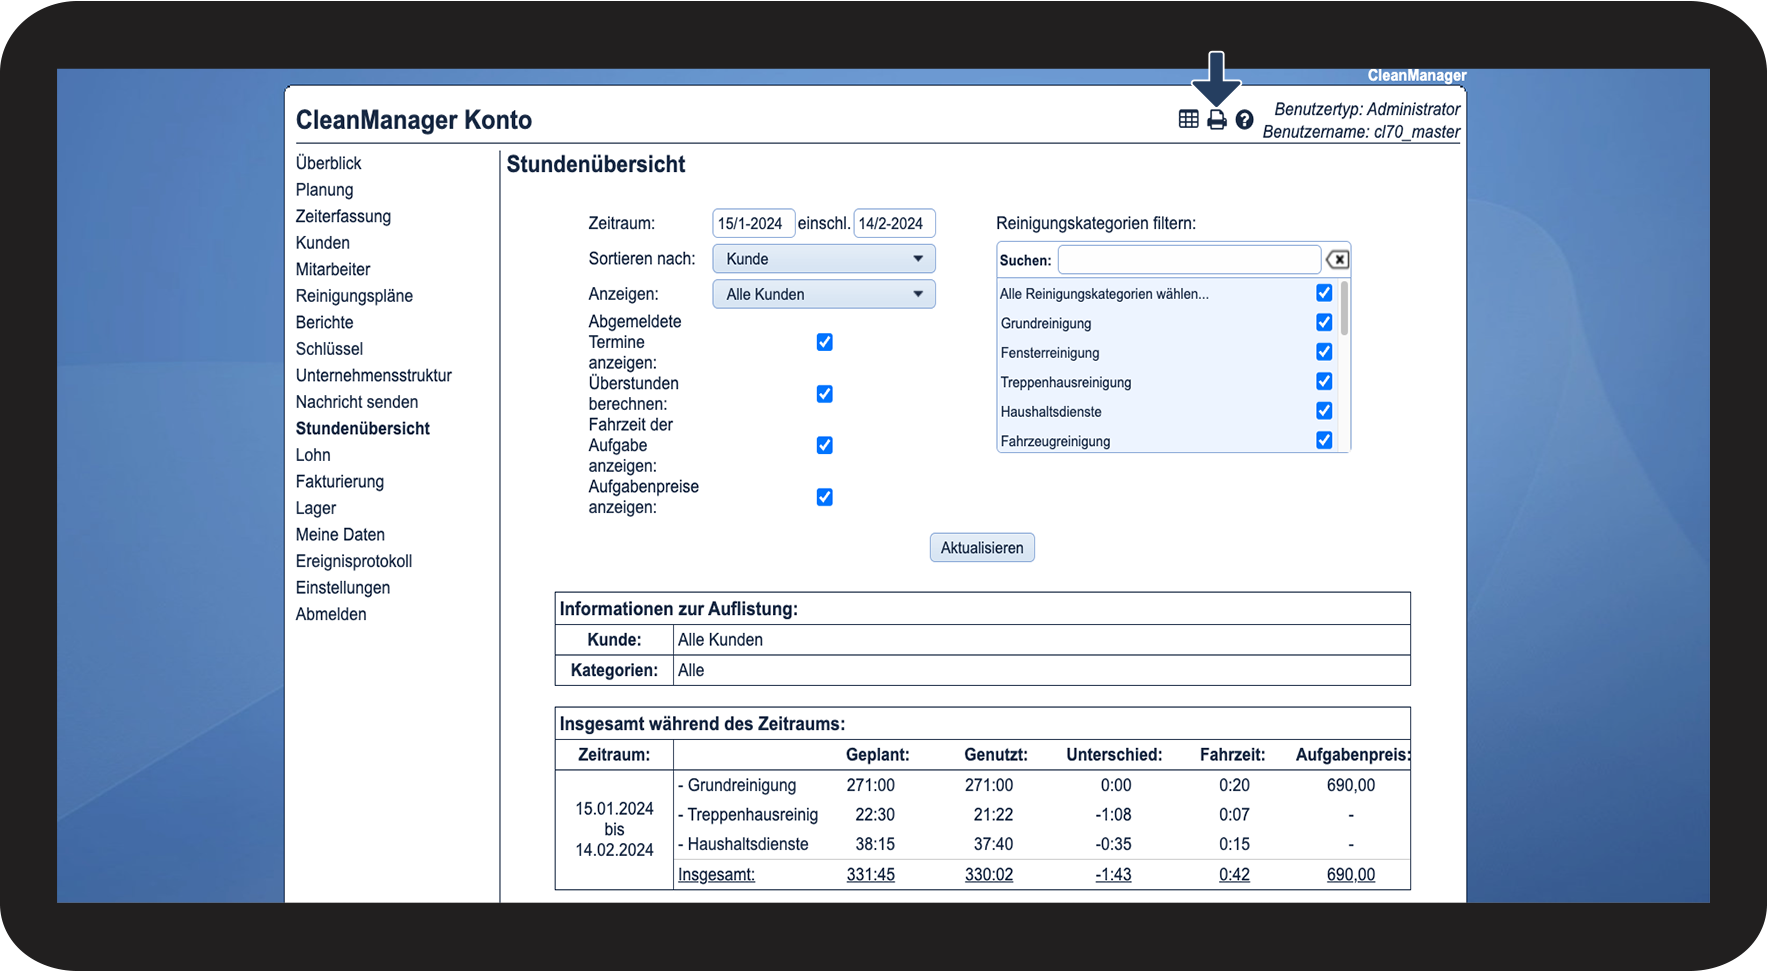The width and height of the screenshot is (1767, 971).
Task: Clear the category search with backspace icon
Action: [1337, 260]
